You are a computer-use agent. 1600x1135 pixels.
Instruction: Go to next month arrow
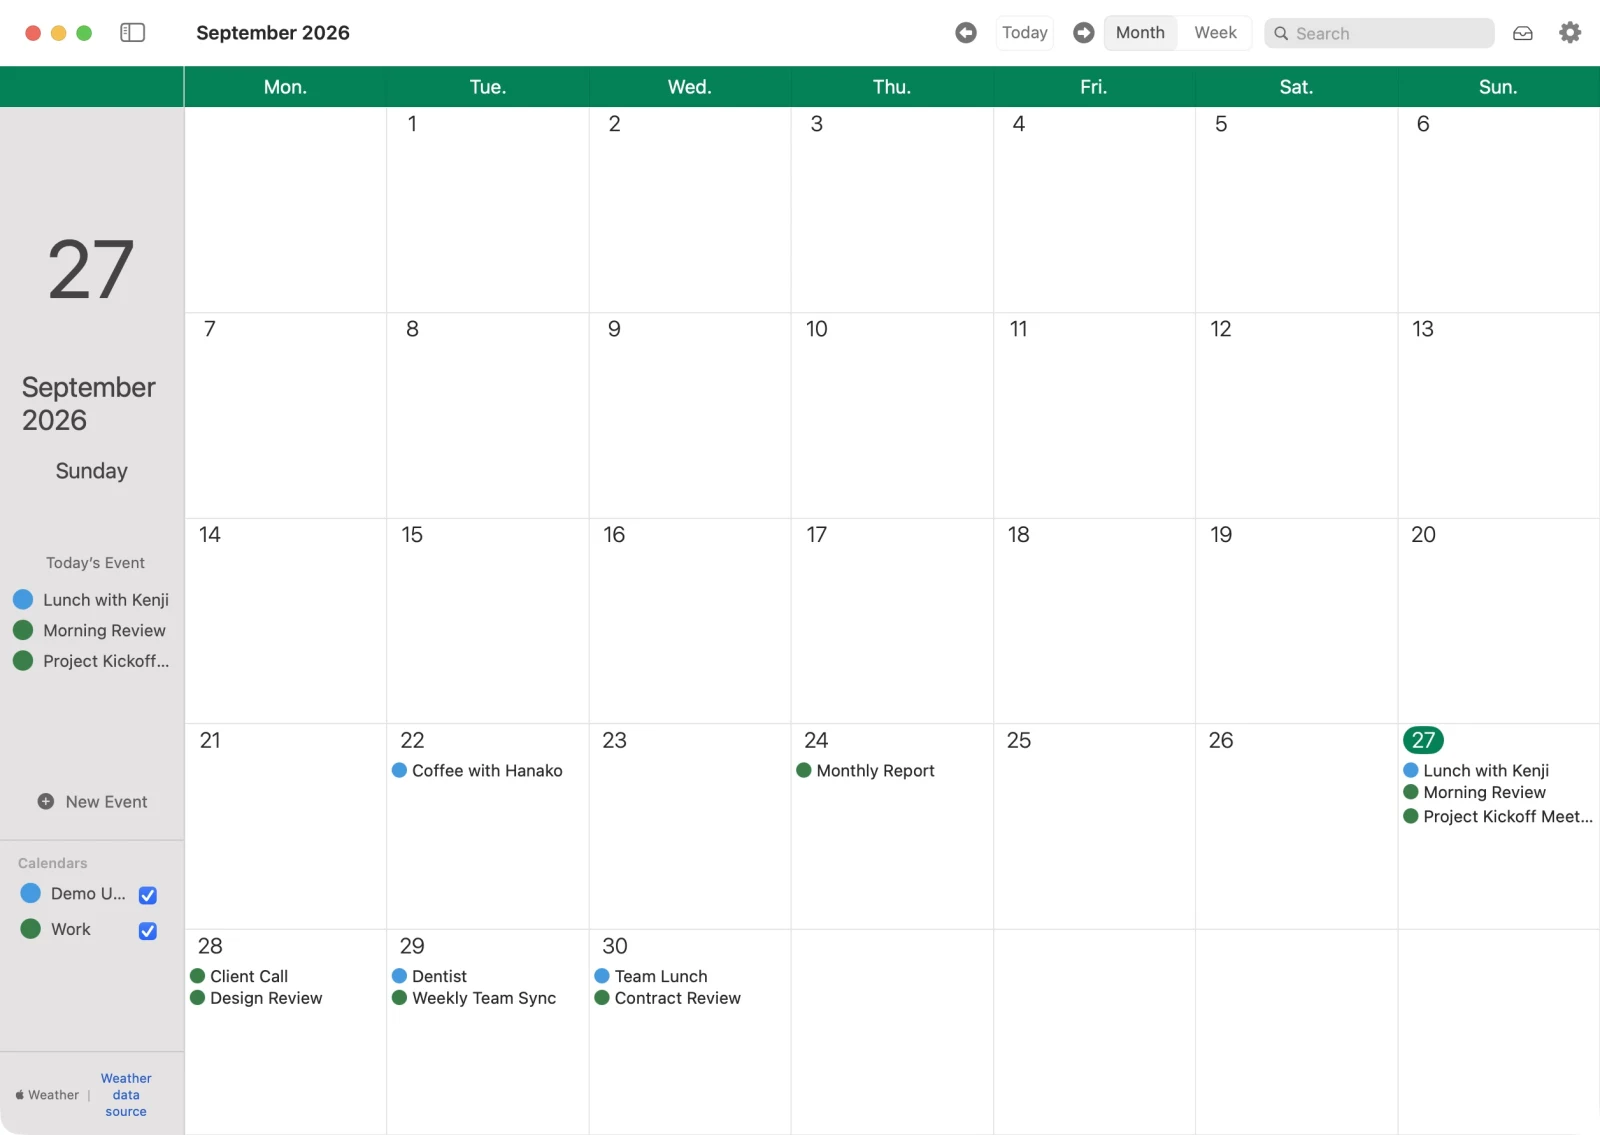(x=1083, y=33)
